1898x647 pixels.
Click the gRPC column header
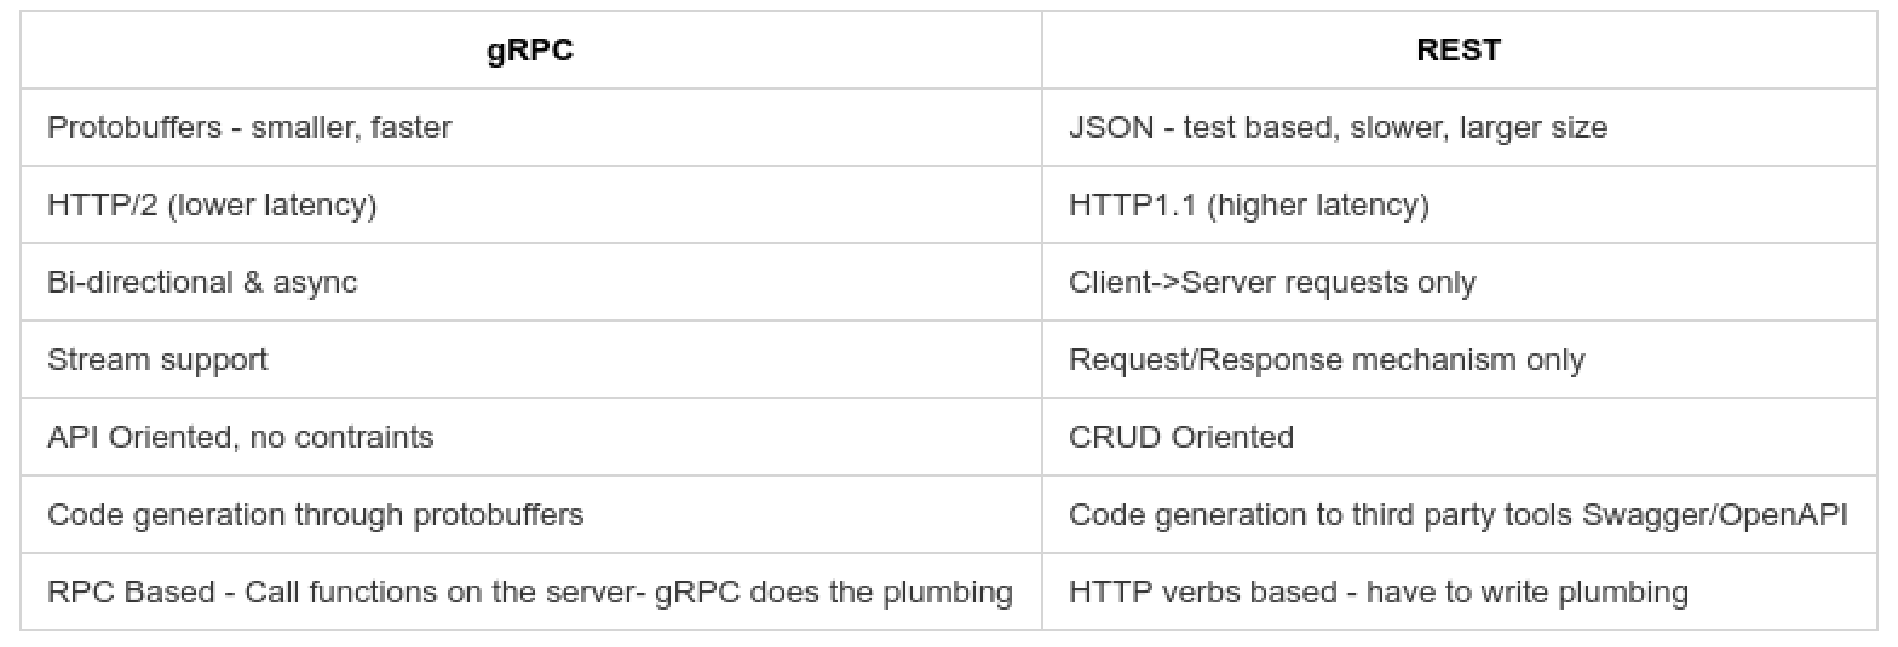click(x=531, y=50)
